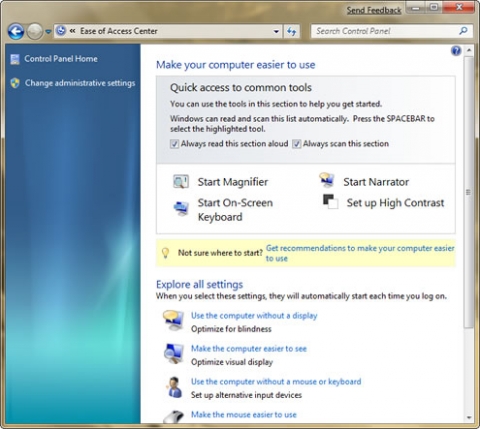
Task: Click Set up alternative input devices text
Action: (x=246, y=395)
